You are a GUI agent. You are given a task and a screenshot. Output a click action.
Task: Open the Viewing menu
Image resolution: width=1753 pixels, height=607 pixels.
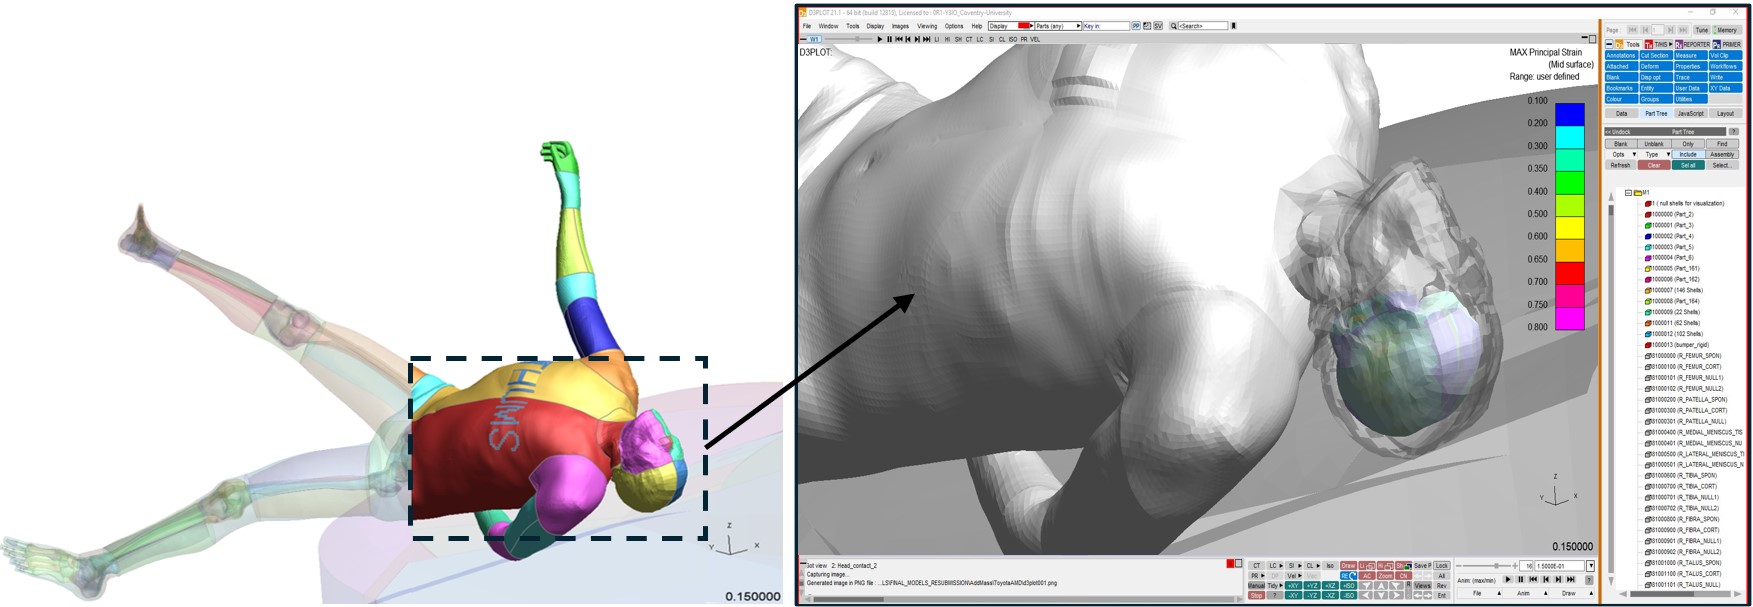(927, 26)
